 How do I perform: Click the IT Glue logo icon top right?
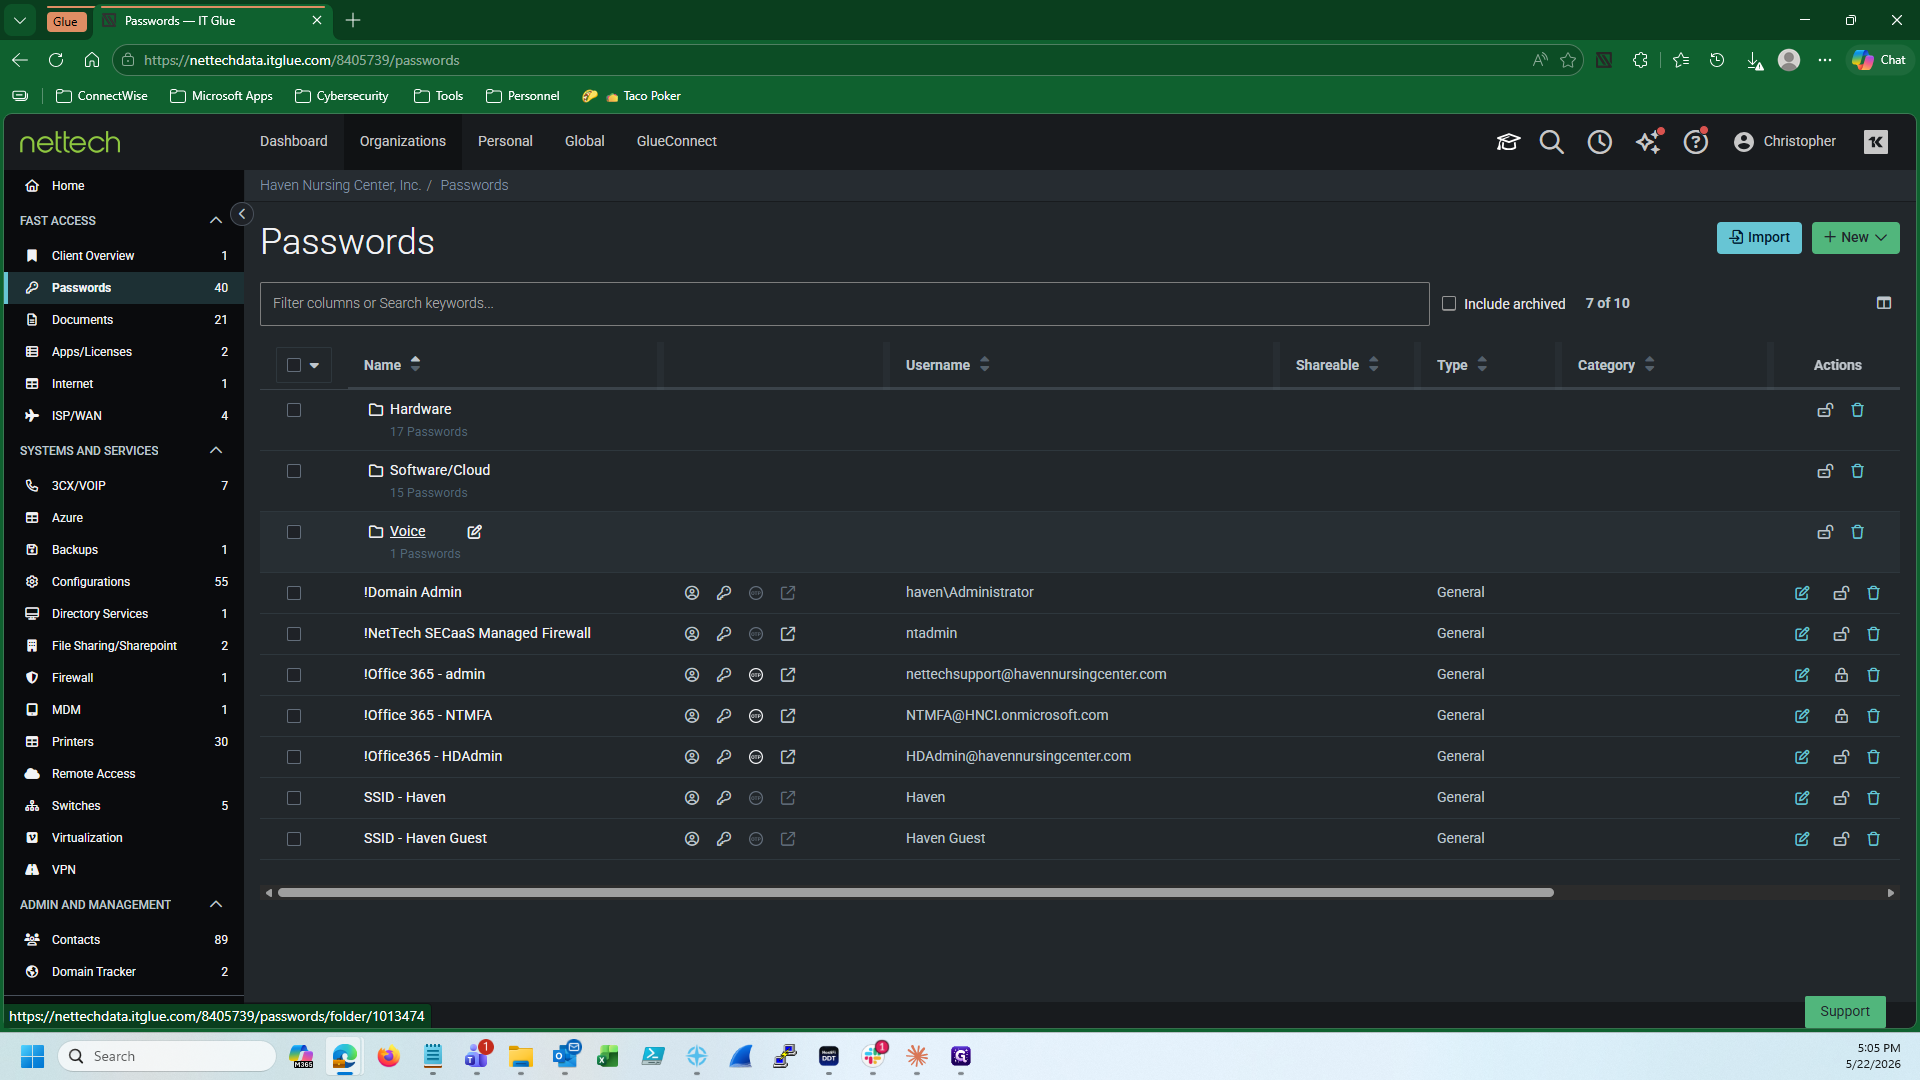(1876, 142)
